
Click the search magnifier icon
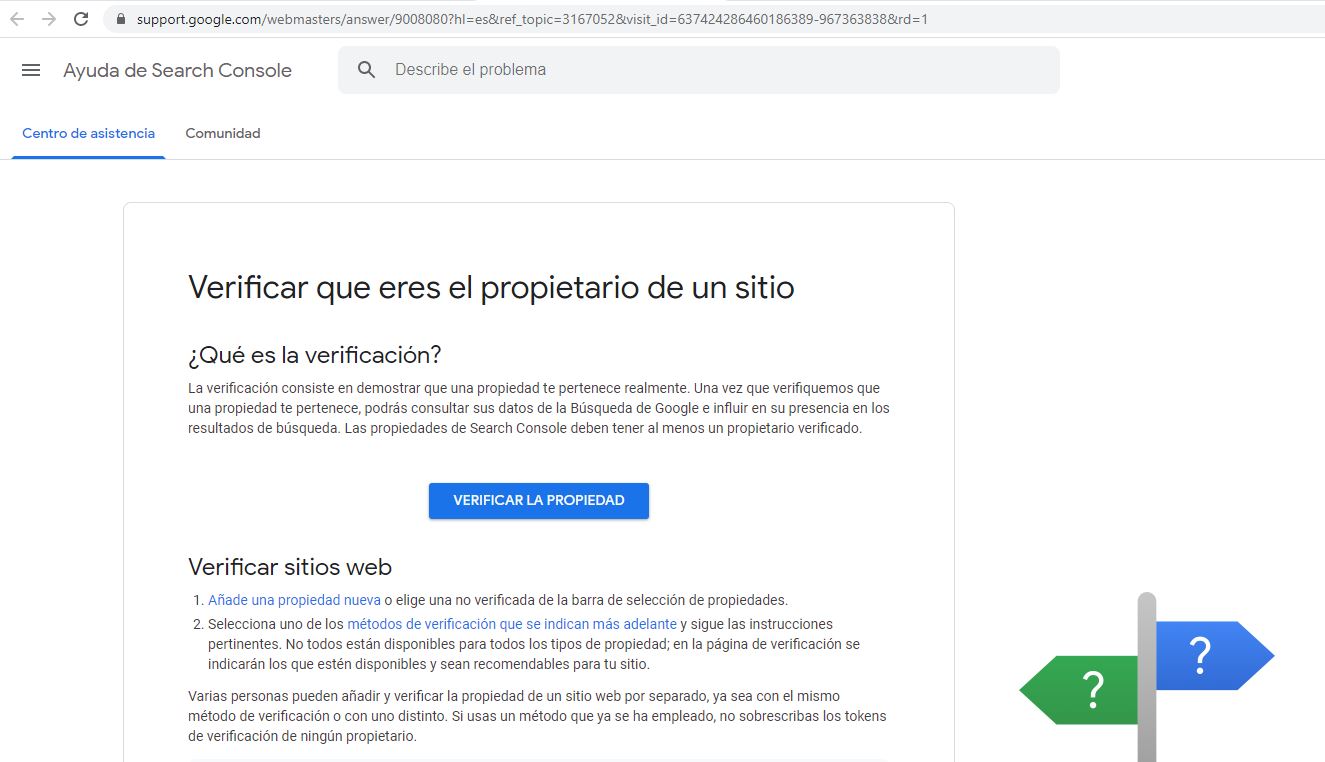(366, 69)
